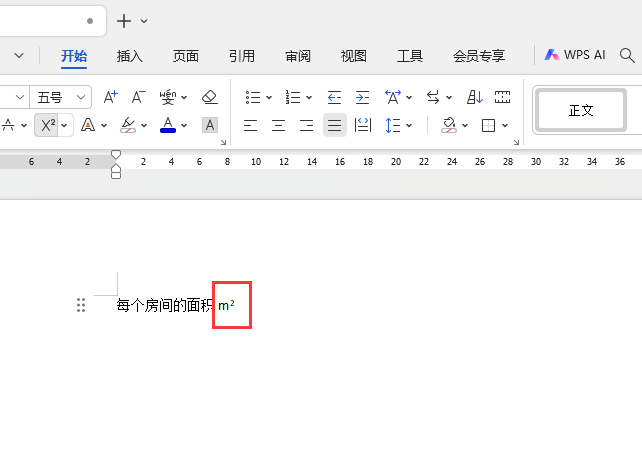The image size is (642, 453).
Task: Click the m² text in document
Action: (x=226, y=305)
